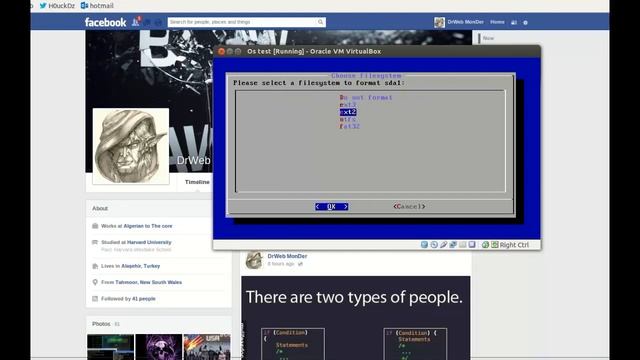Click the VirtualBox optical disc status icon

pyautogui.click(x=434, y=244)
